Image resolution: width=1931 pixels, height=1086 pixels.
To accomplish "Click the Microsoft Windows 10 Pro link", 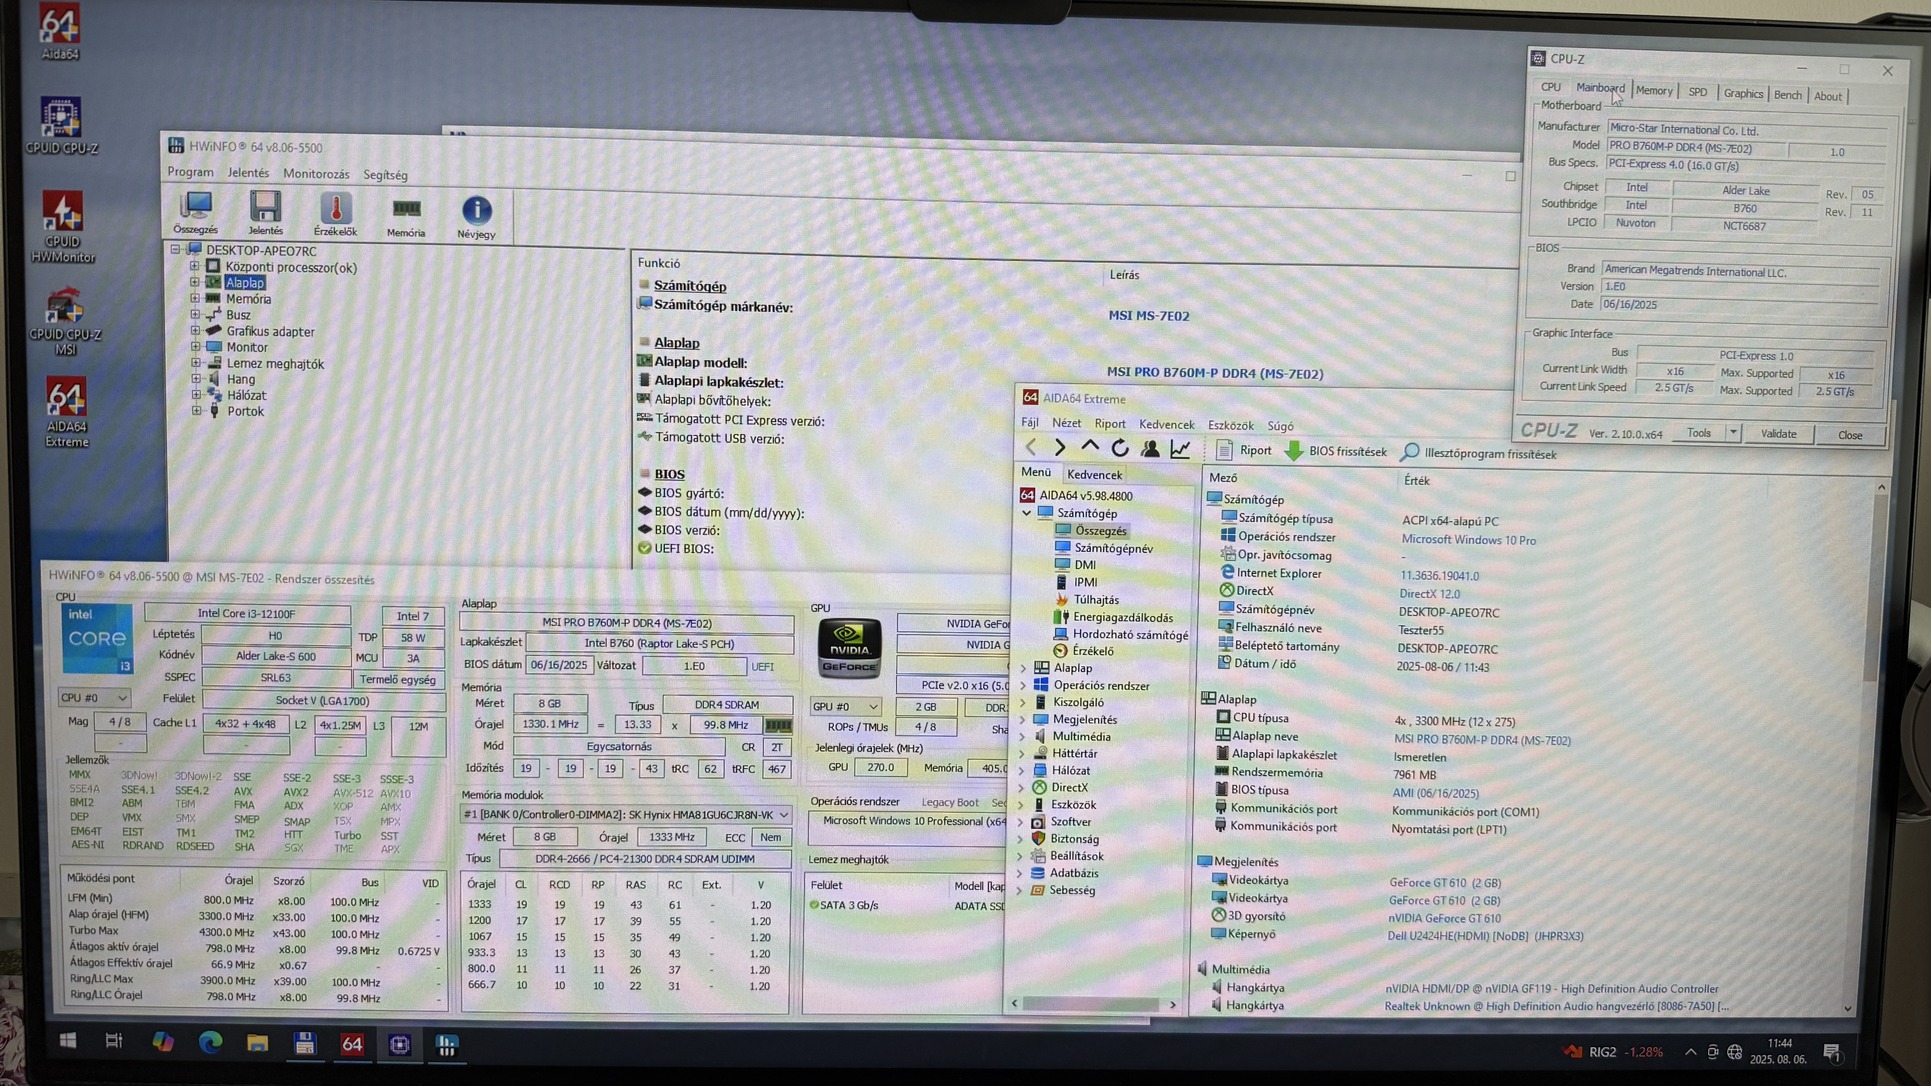I will [1468, 540].
